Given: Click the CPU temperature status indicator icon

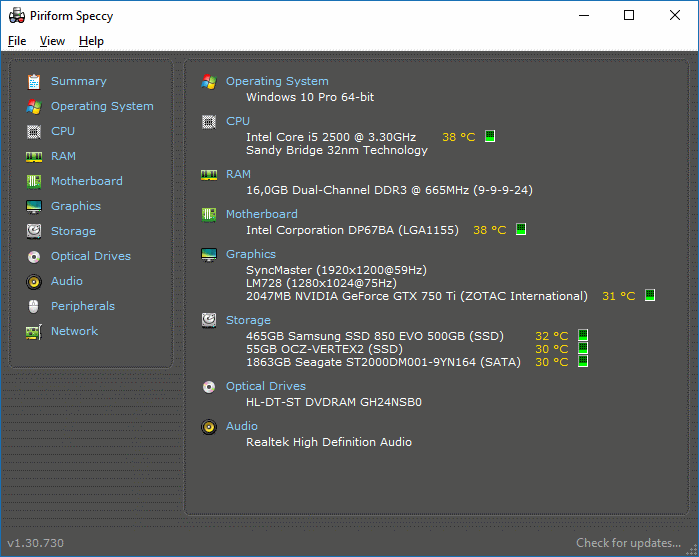Looking at the screenshot, I should coord(489,136).
